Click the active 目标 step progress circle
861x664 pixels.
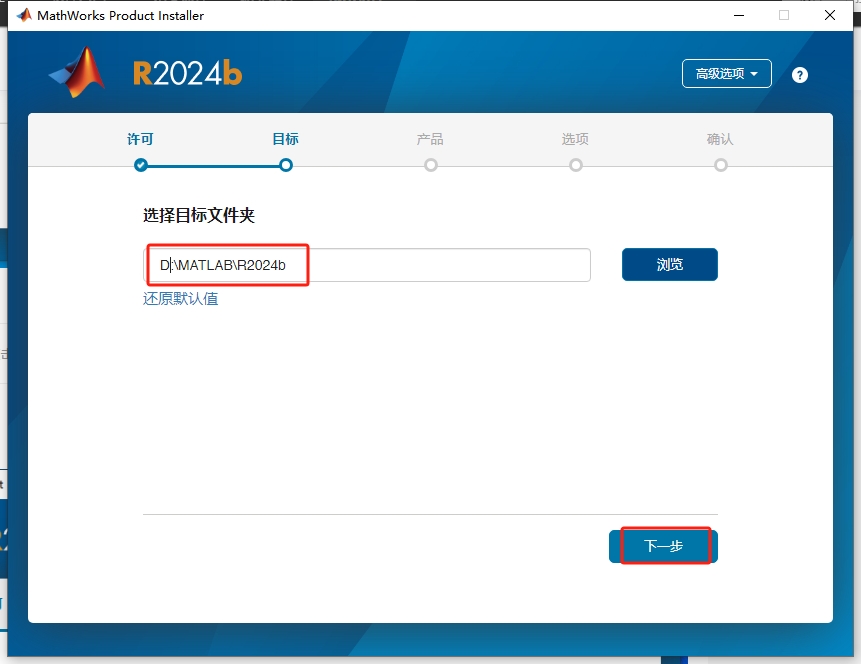tap(285, 165)
